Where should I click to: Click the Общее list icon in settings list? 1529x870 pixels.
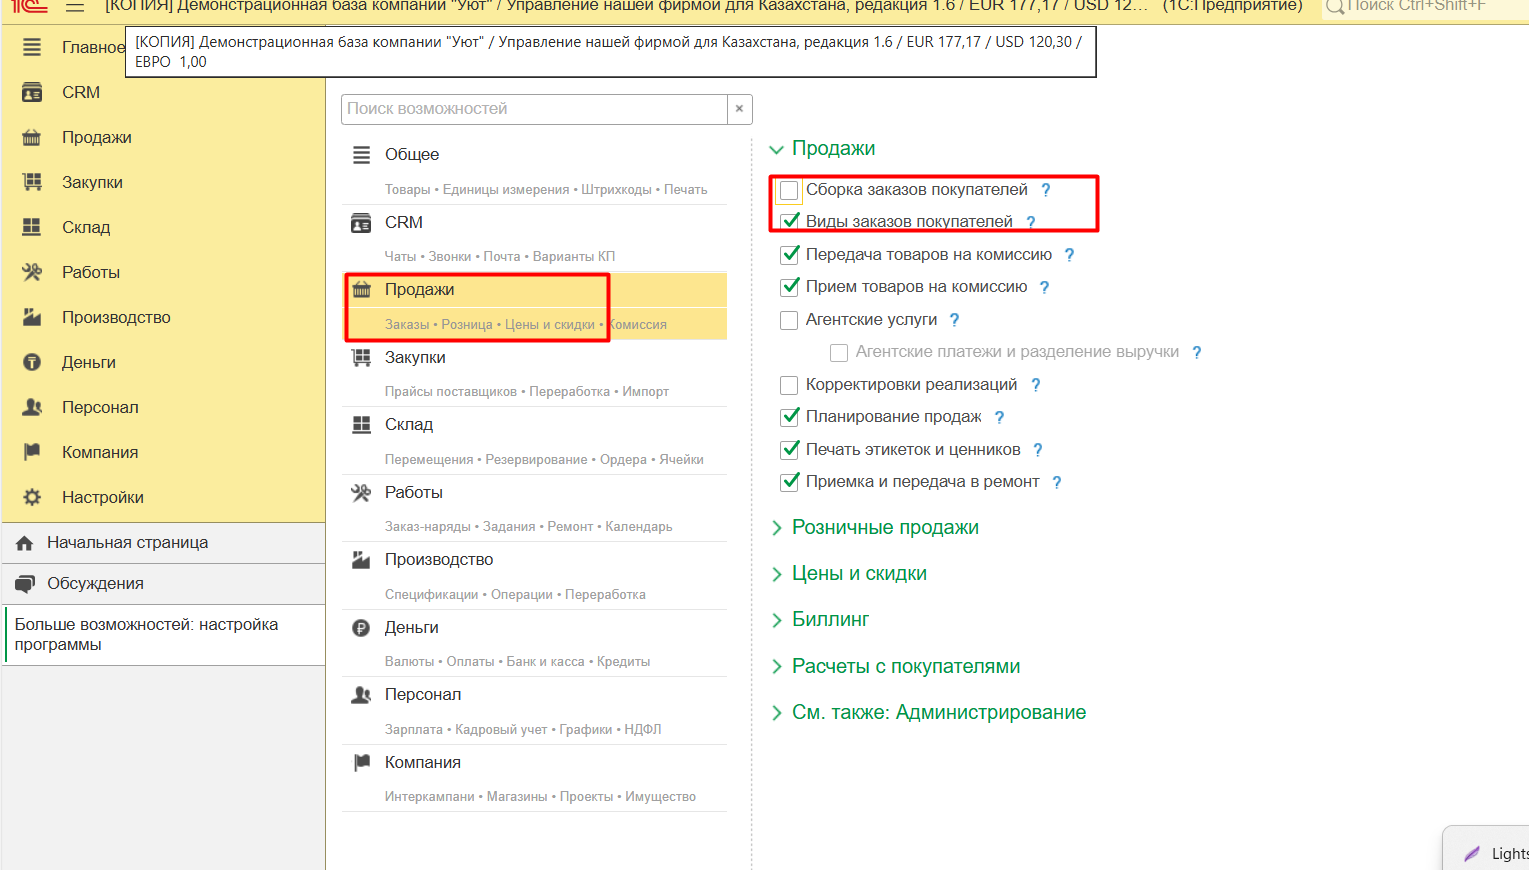point(361,155)
